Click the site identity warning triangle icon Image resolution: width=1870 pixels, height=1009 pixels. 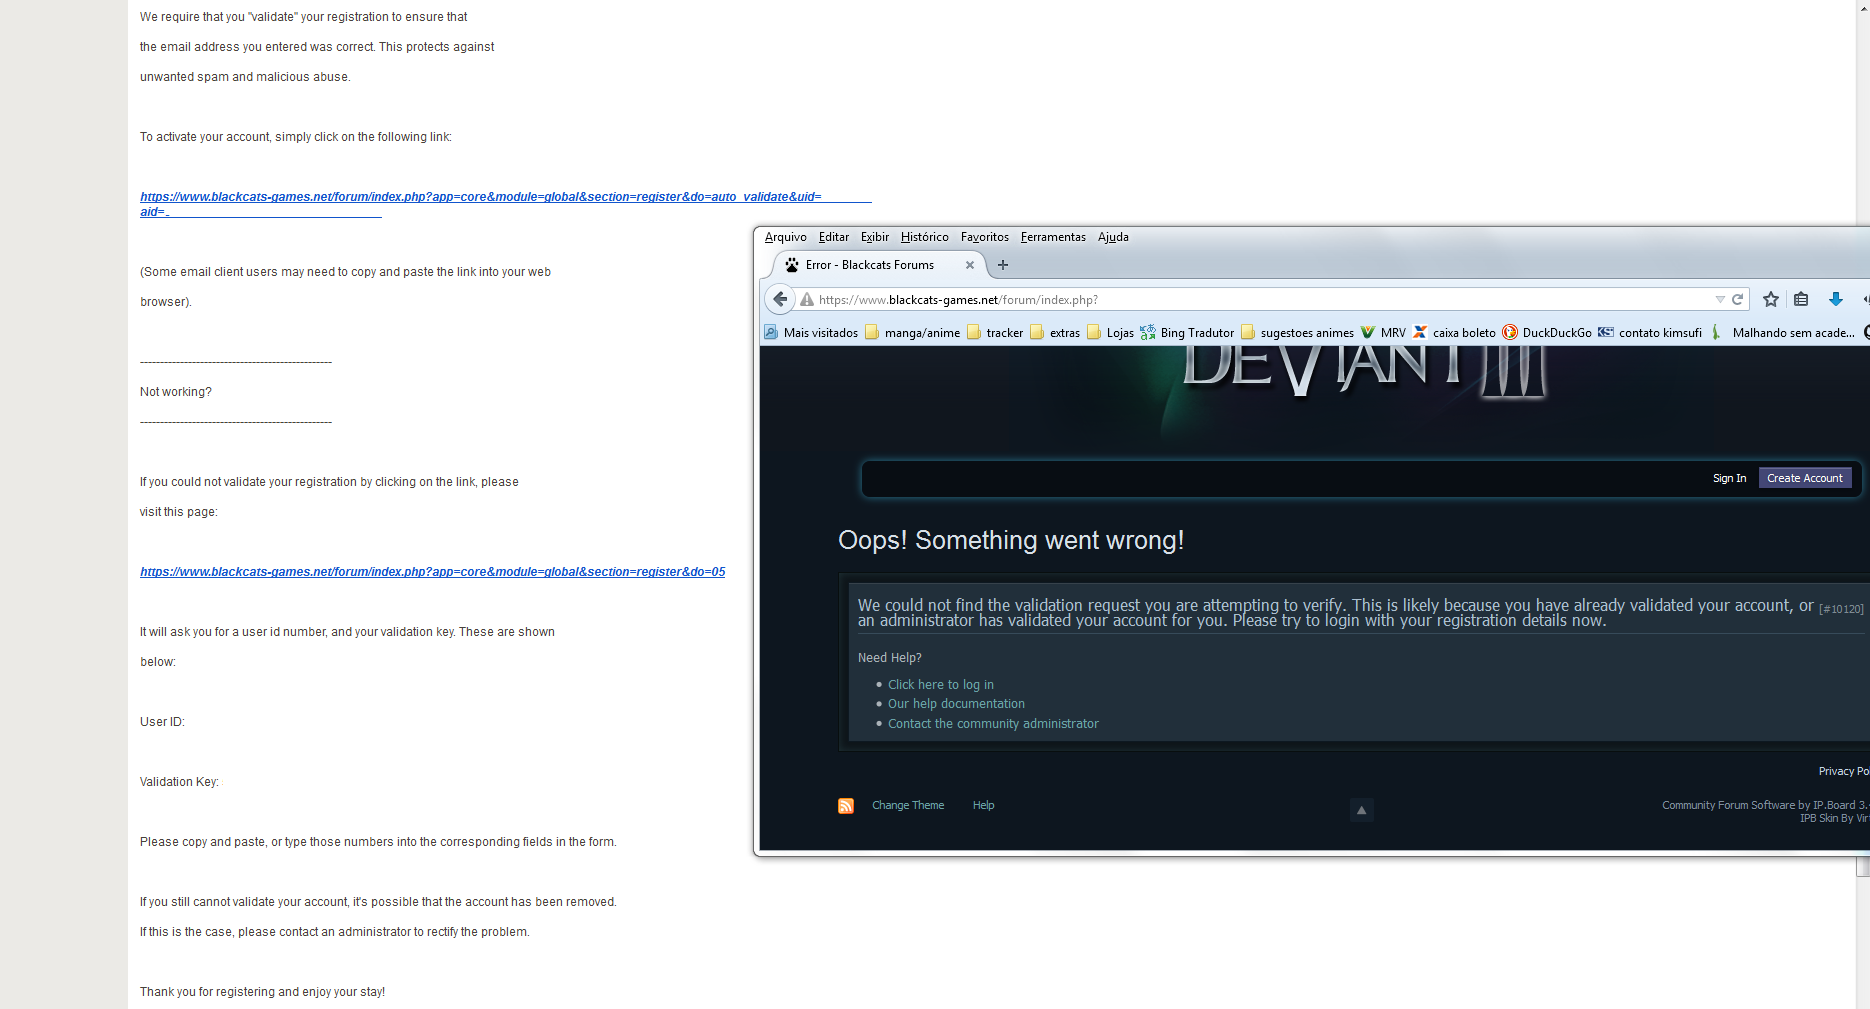[807, 299]
